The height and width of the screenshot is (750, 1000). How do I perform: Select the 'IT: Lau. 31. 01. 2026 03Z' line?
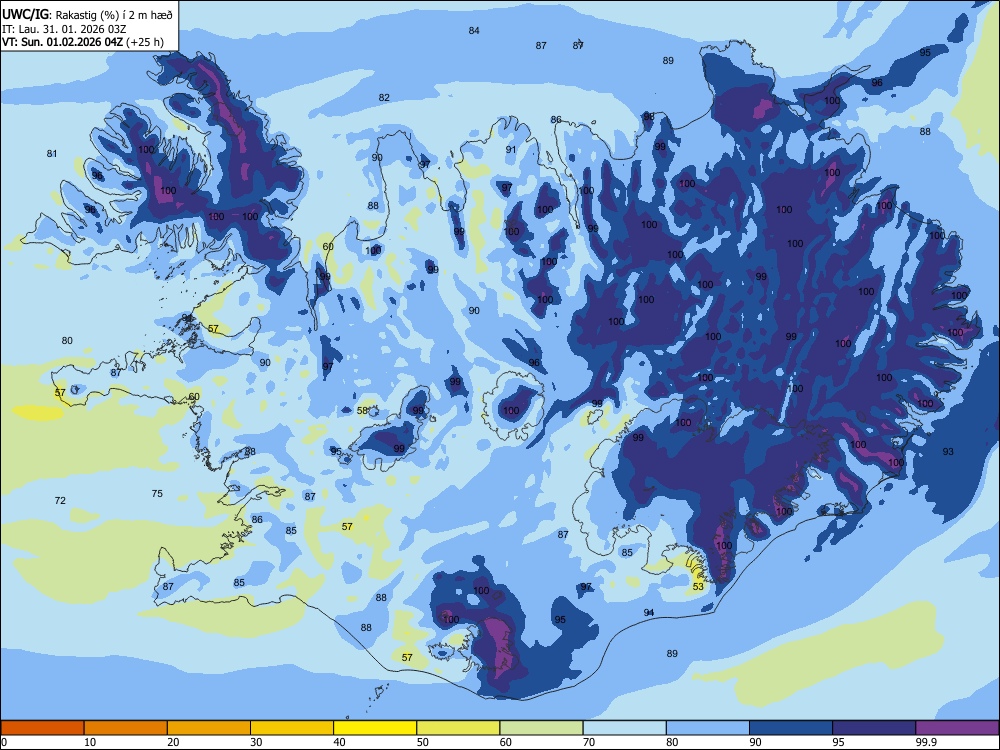pos(62,29)
